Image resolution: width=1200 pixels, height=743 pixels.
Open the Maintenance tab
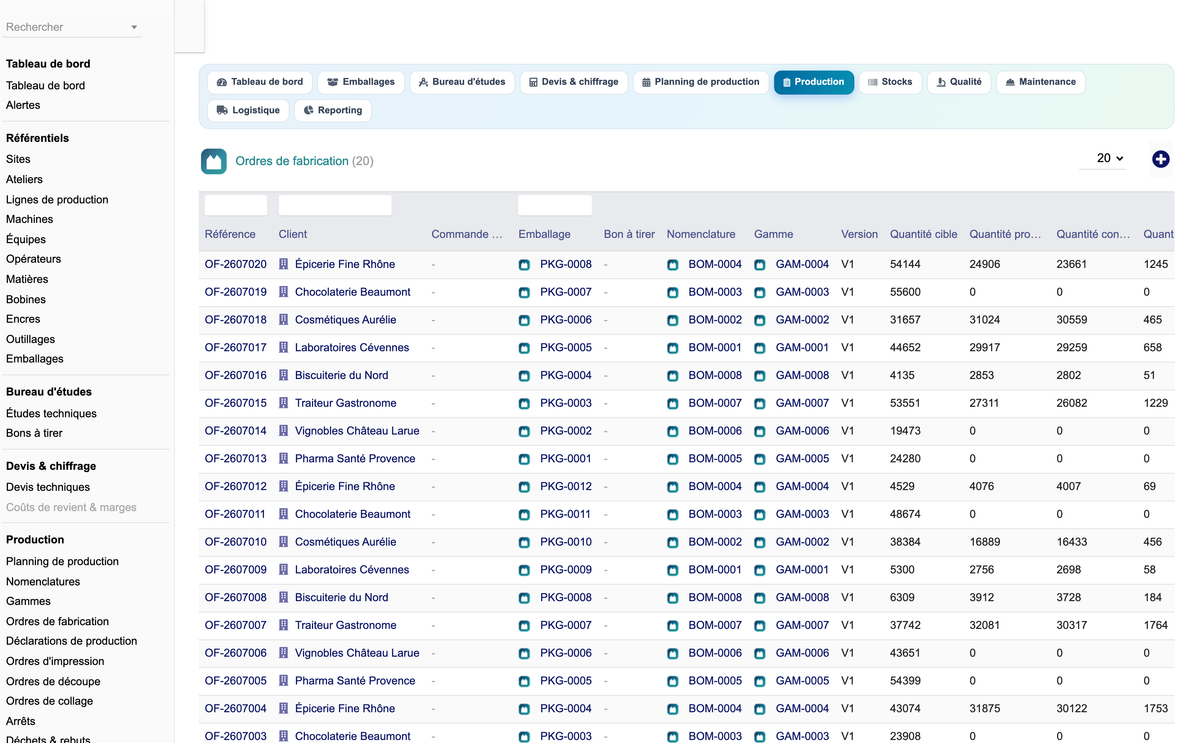pyautogui.click(x=1040, y=82)
